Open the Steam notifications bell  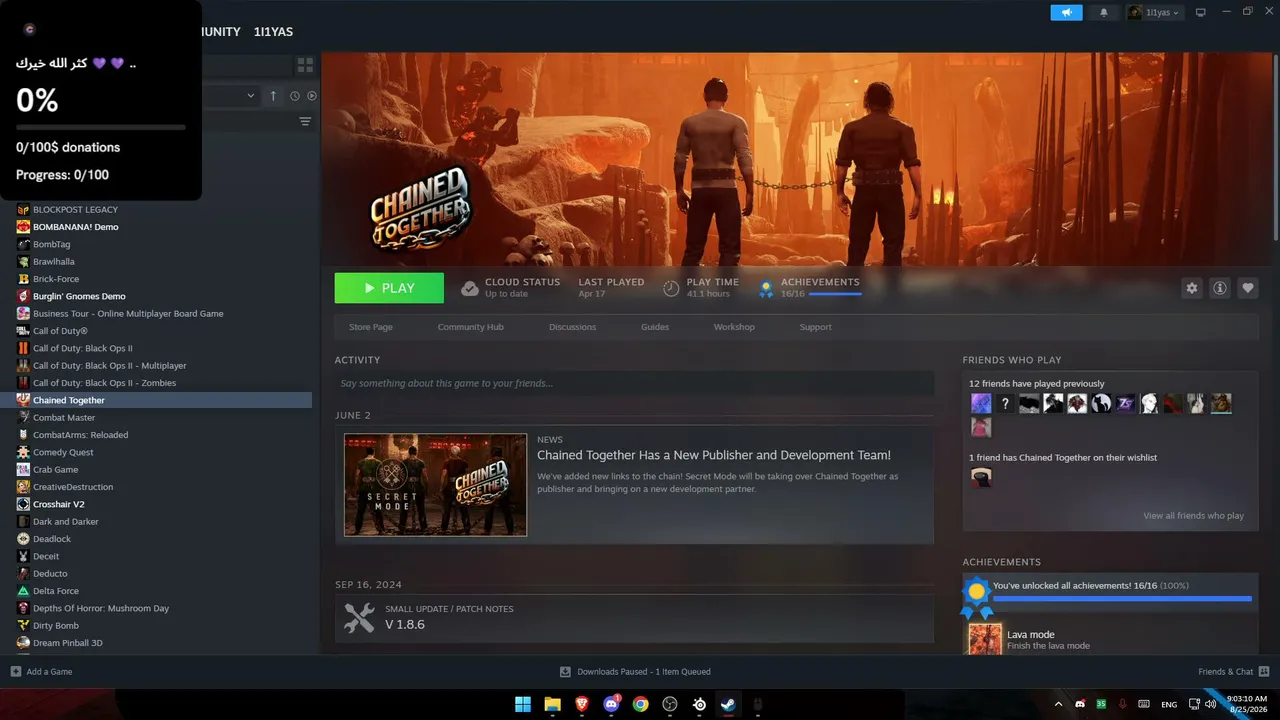(x=1104, y=13)
